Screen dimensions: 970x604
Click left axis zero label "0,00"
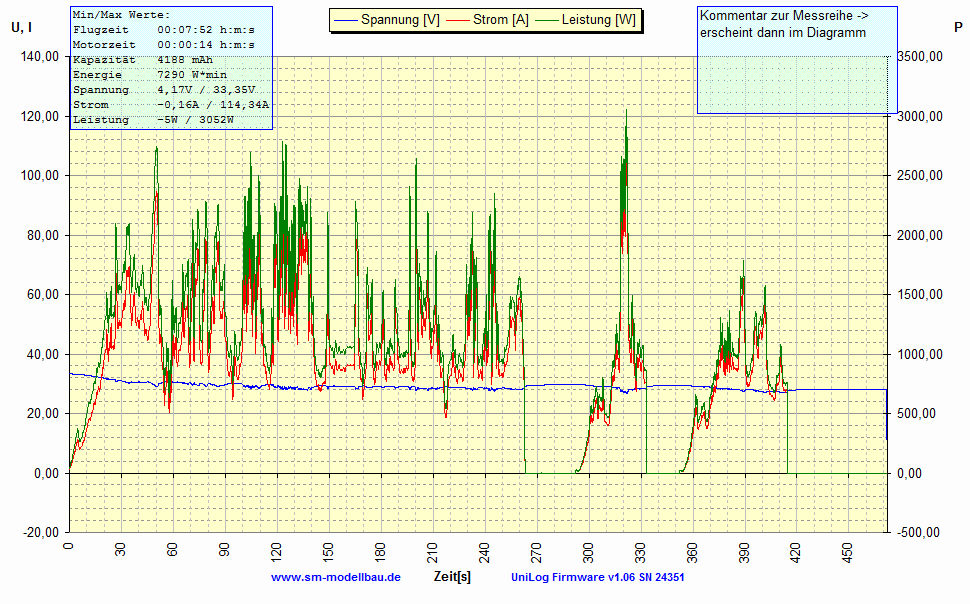click(x=46, y=473)
